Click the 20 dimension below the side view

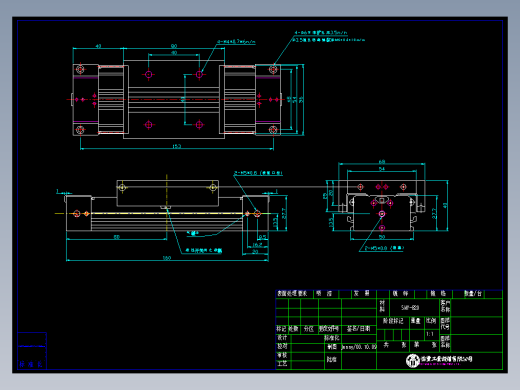(x=255, y=252)
